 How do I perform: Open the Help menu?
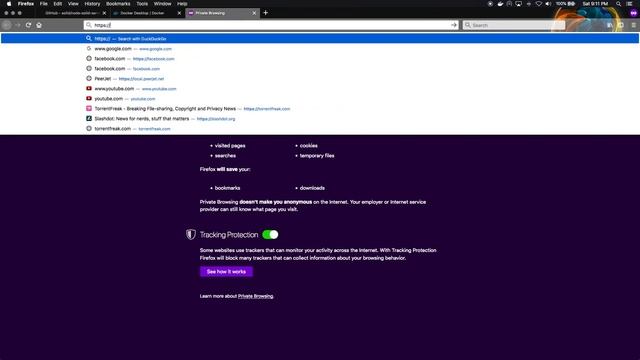point(182,4)
